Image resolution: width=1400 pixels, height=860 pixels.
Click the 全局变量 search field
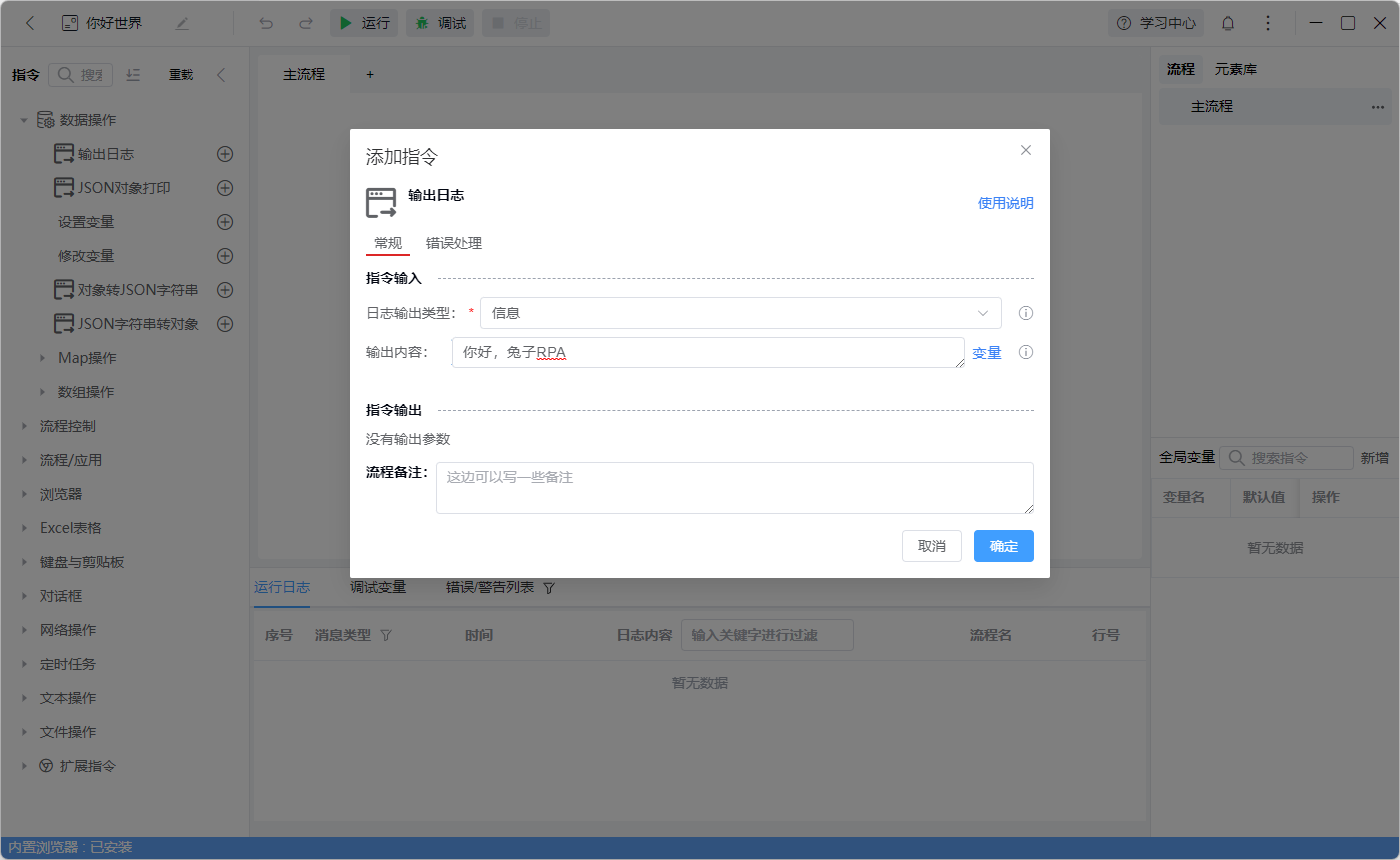pyautogui.click(x=1286, y=458)
